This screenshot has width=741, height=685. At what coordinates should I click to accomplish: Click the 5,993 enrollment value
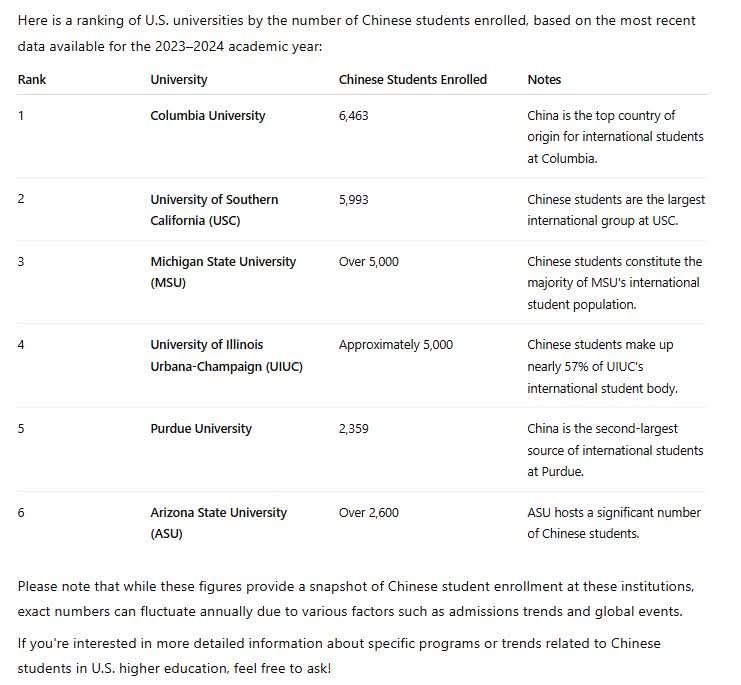pyautogui.click(x=353, y=199)
